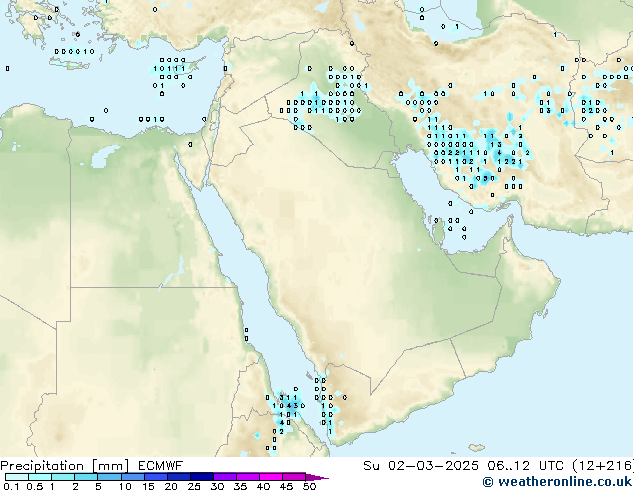The image size is (634, 490).
Task: Select the palest 0.1 mm legend swatch
Action: [x=17, y=477]
